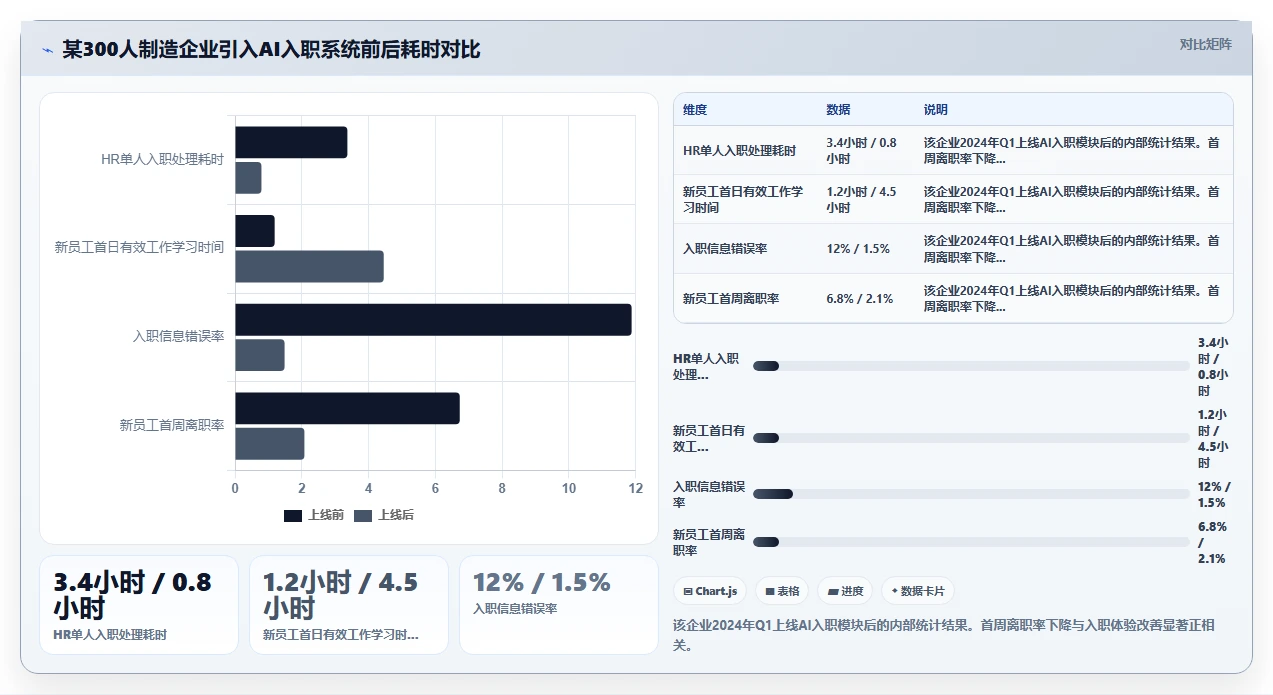The width and height of the screenshot is (1273, 695).
Task: Toggle the 上线前 legend item
Action: [314, 515]
